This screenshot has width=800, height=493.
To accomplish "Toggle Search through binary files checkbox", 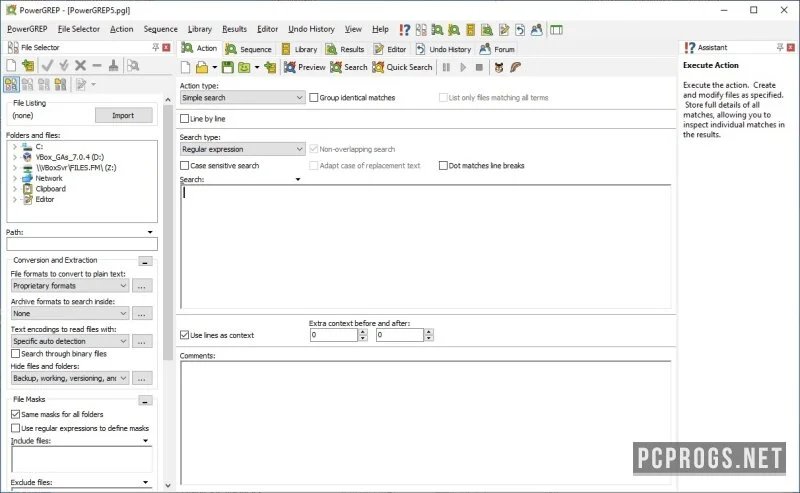I will [15, 354].
